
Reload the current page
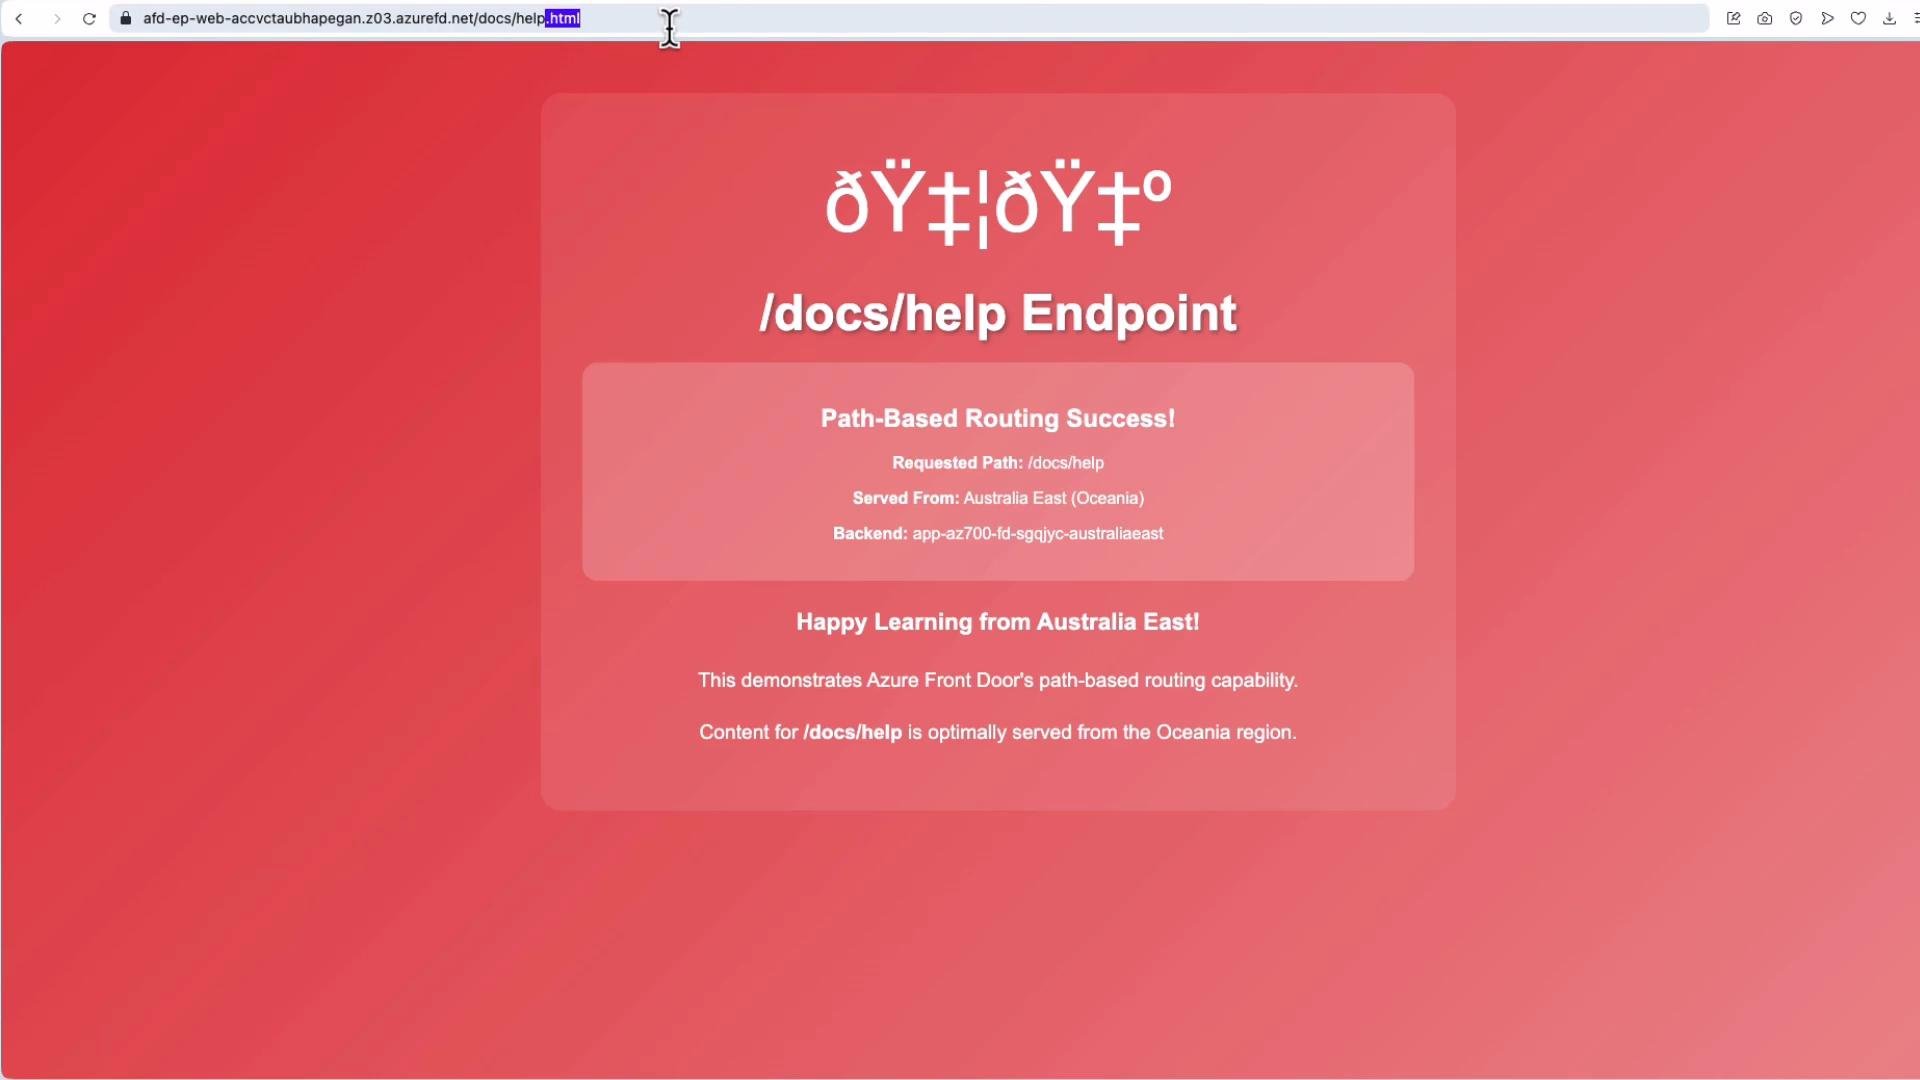89,18
